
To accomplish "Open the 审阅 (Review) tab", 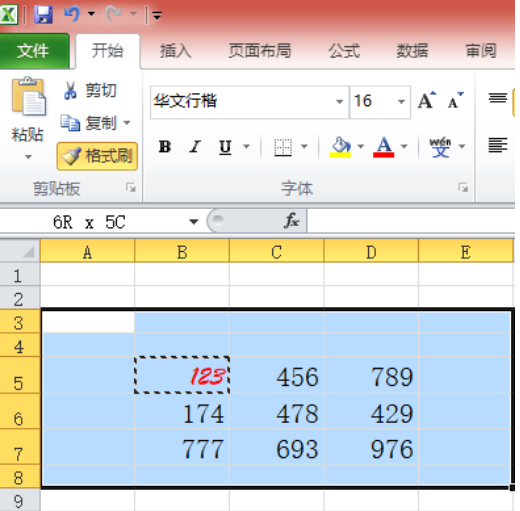I will 481,51.
